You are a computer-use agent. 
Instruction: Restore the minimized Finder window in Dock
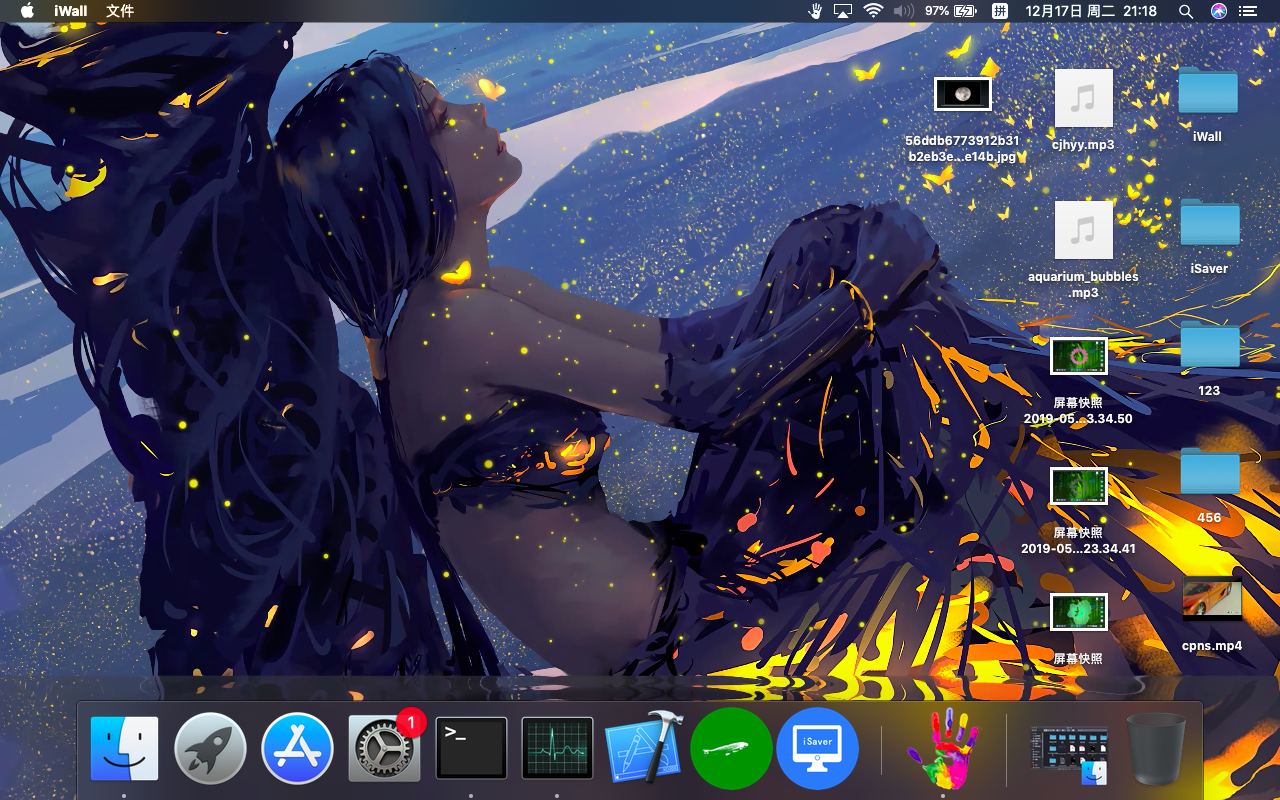pos(1069,754)
